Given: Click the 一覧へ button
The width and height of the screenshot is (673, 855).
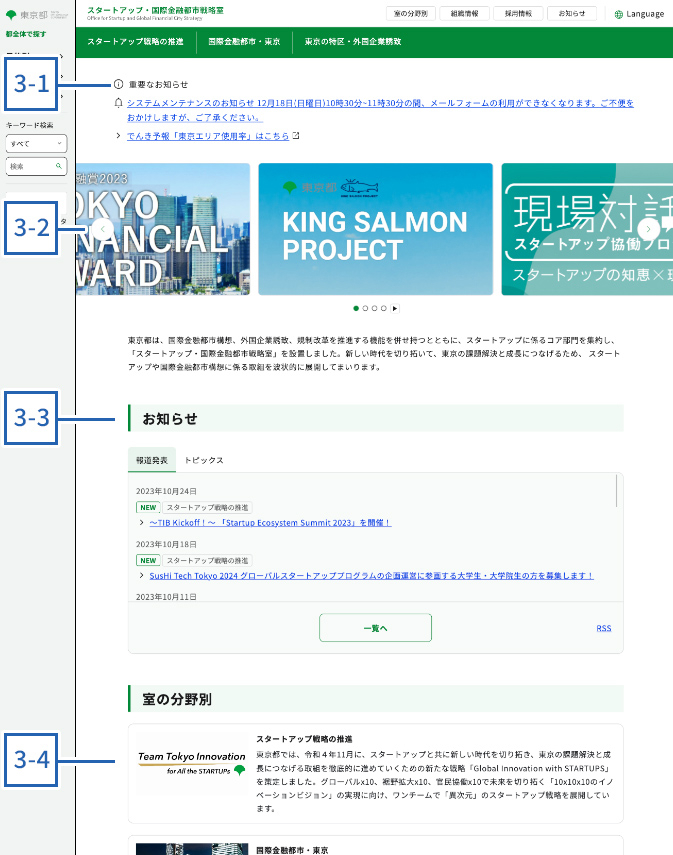Looking at the screenshot, I should [x=375, y=628].
